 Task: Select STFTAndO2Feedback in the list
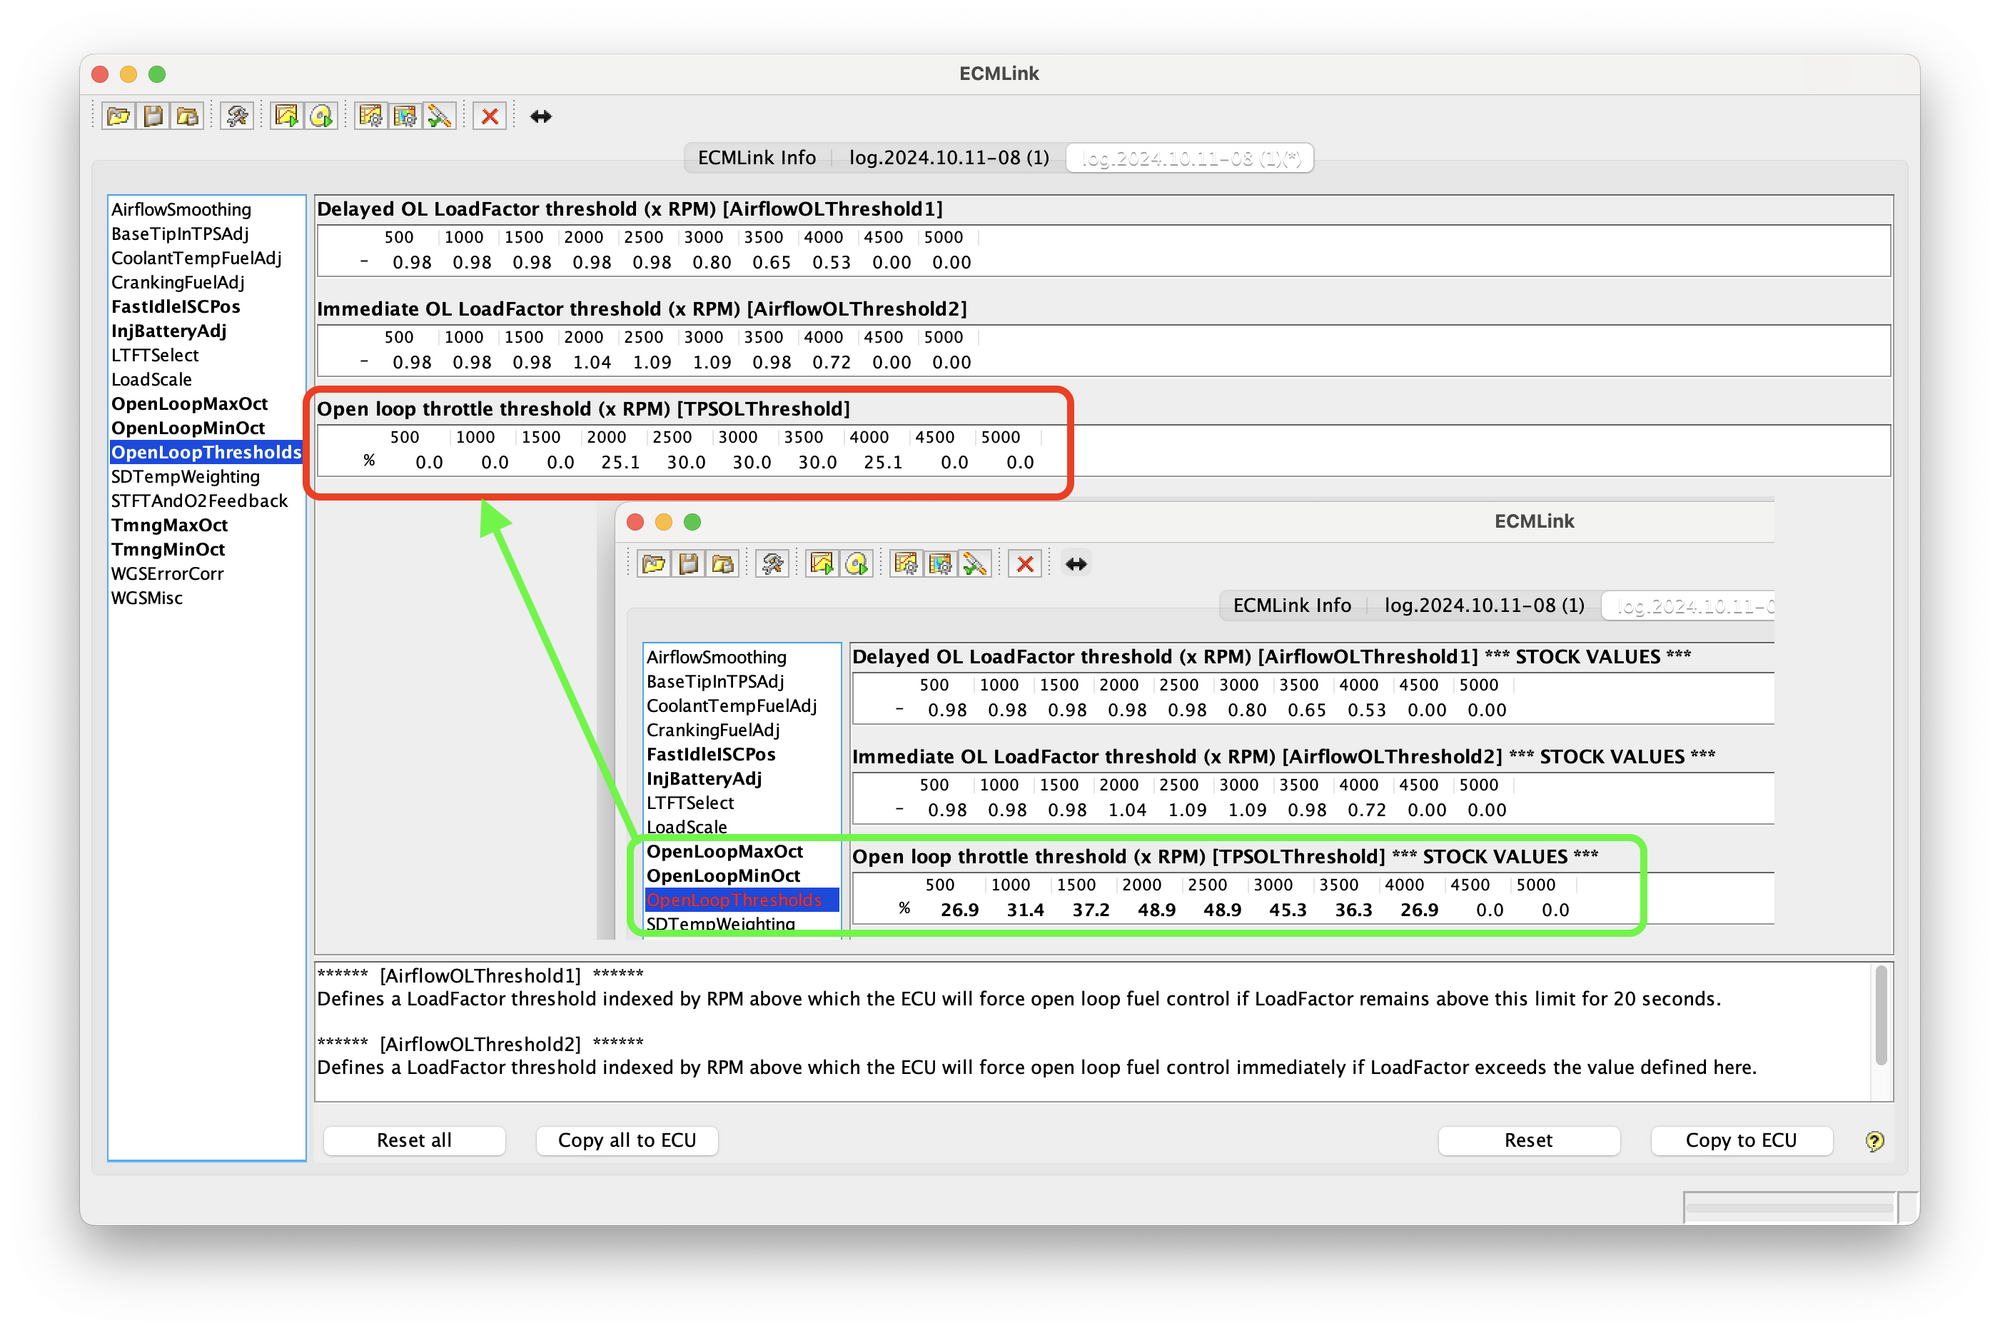205,501
